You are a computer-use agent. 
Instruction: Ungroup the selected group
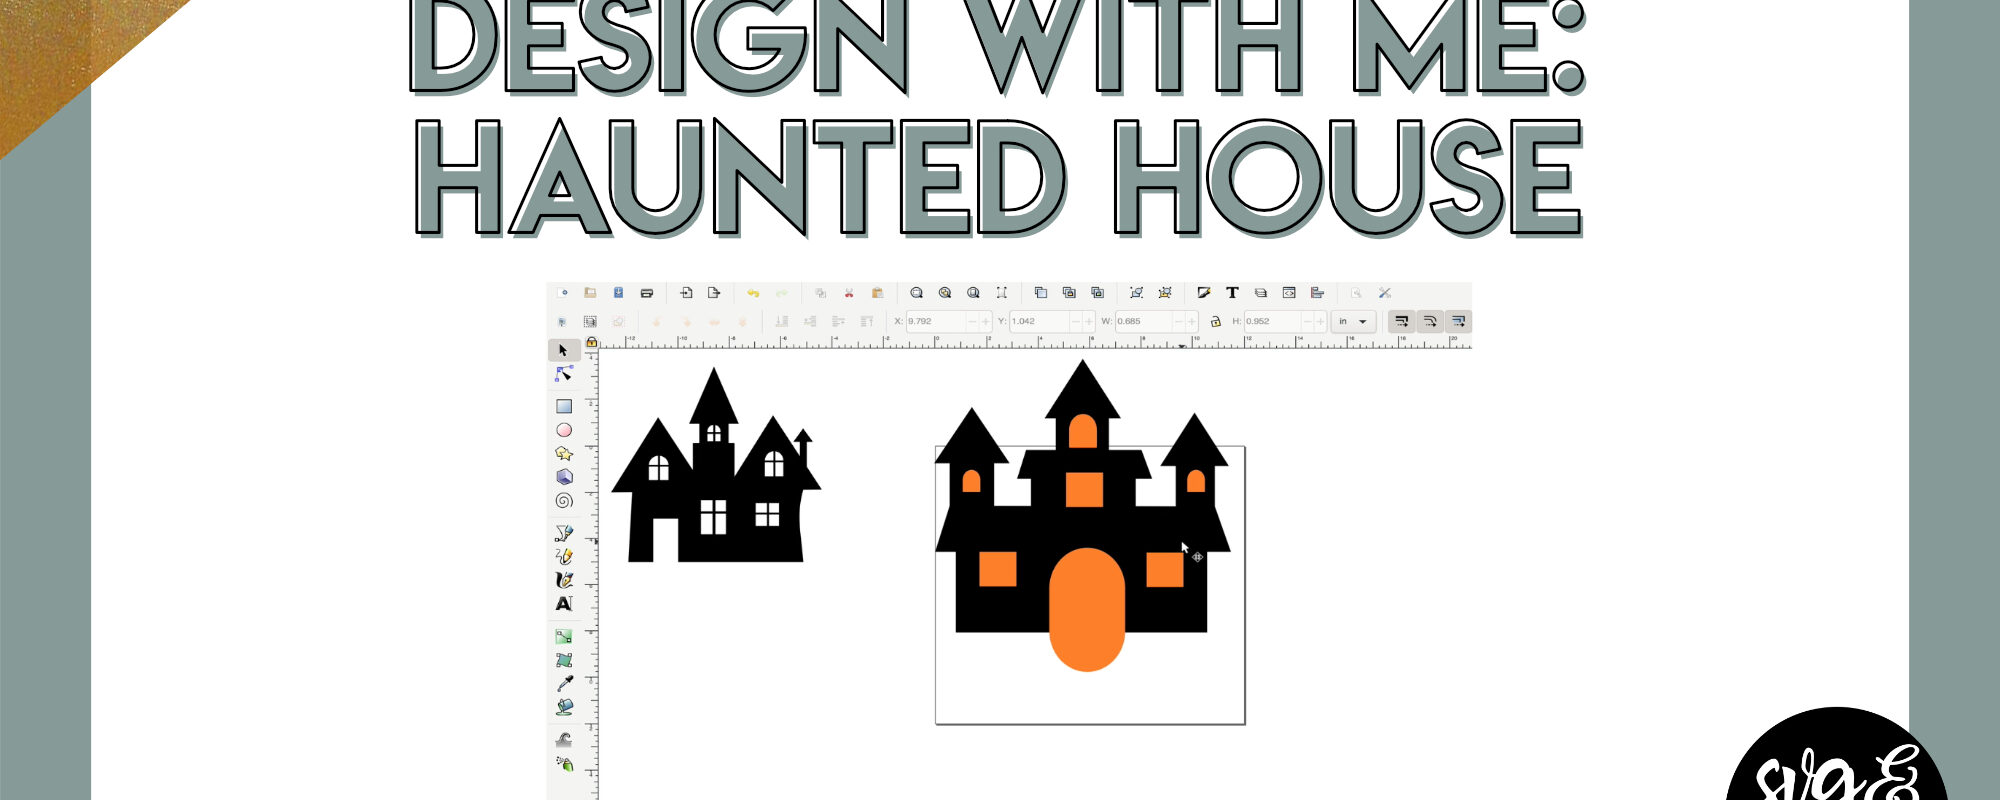pos(1165,293)
